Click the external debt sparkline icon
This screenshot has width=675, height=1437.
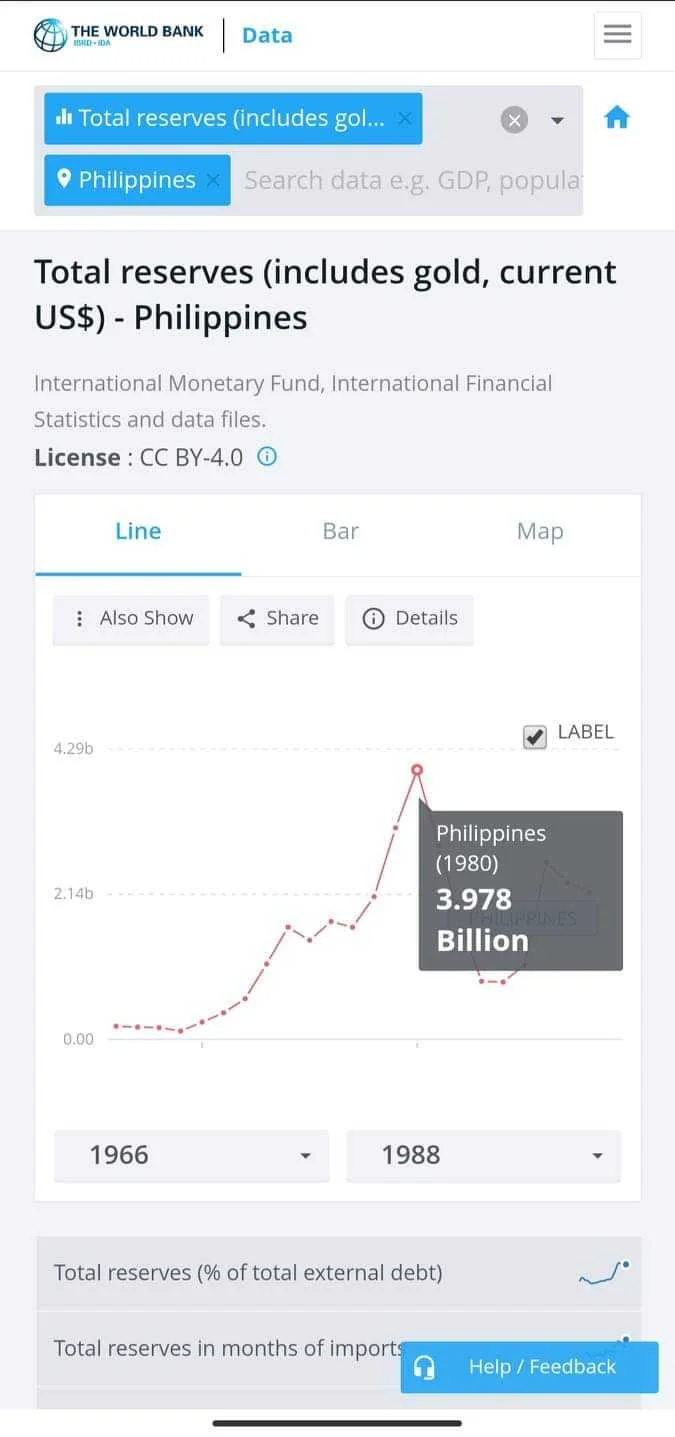(604, 1273)
